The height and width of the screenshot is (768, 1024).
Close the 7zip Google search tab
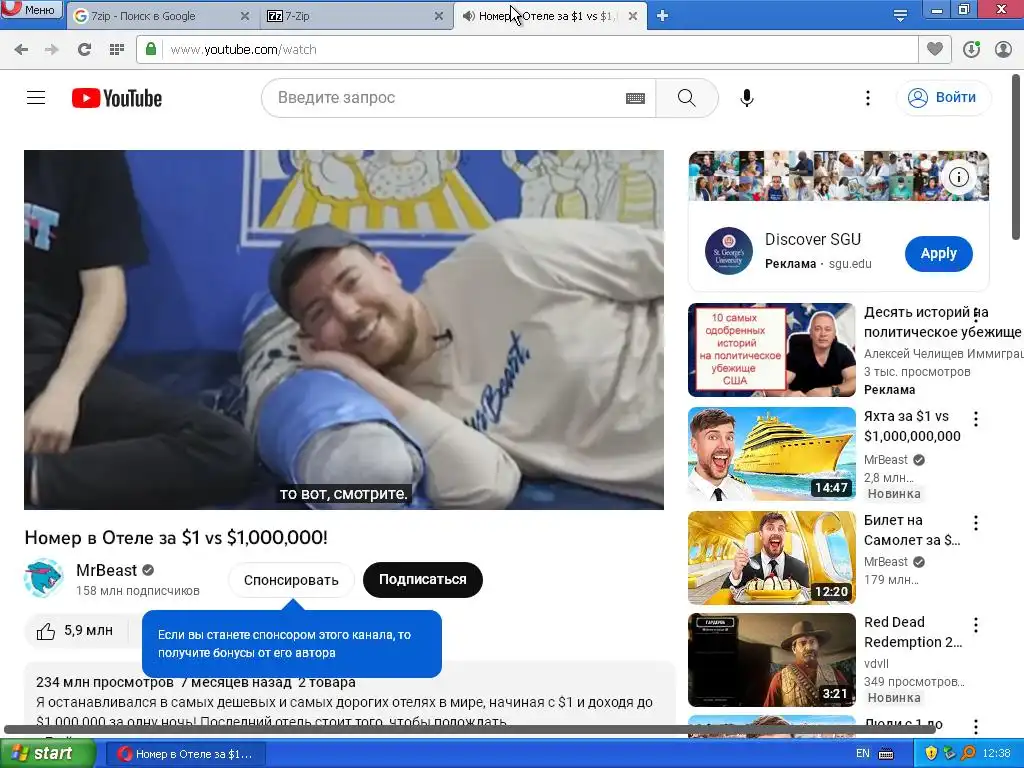[245, 16]
